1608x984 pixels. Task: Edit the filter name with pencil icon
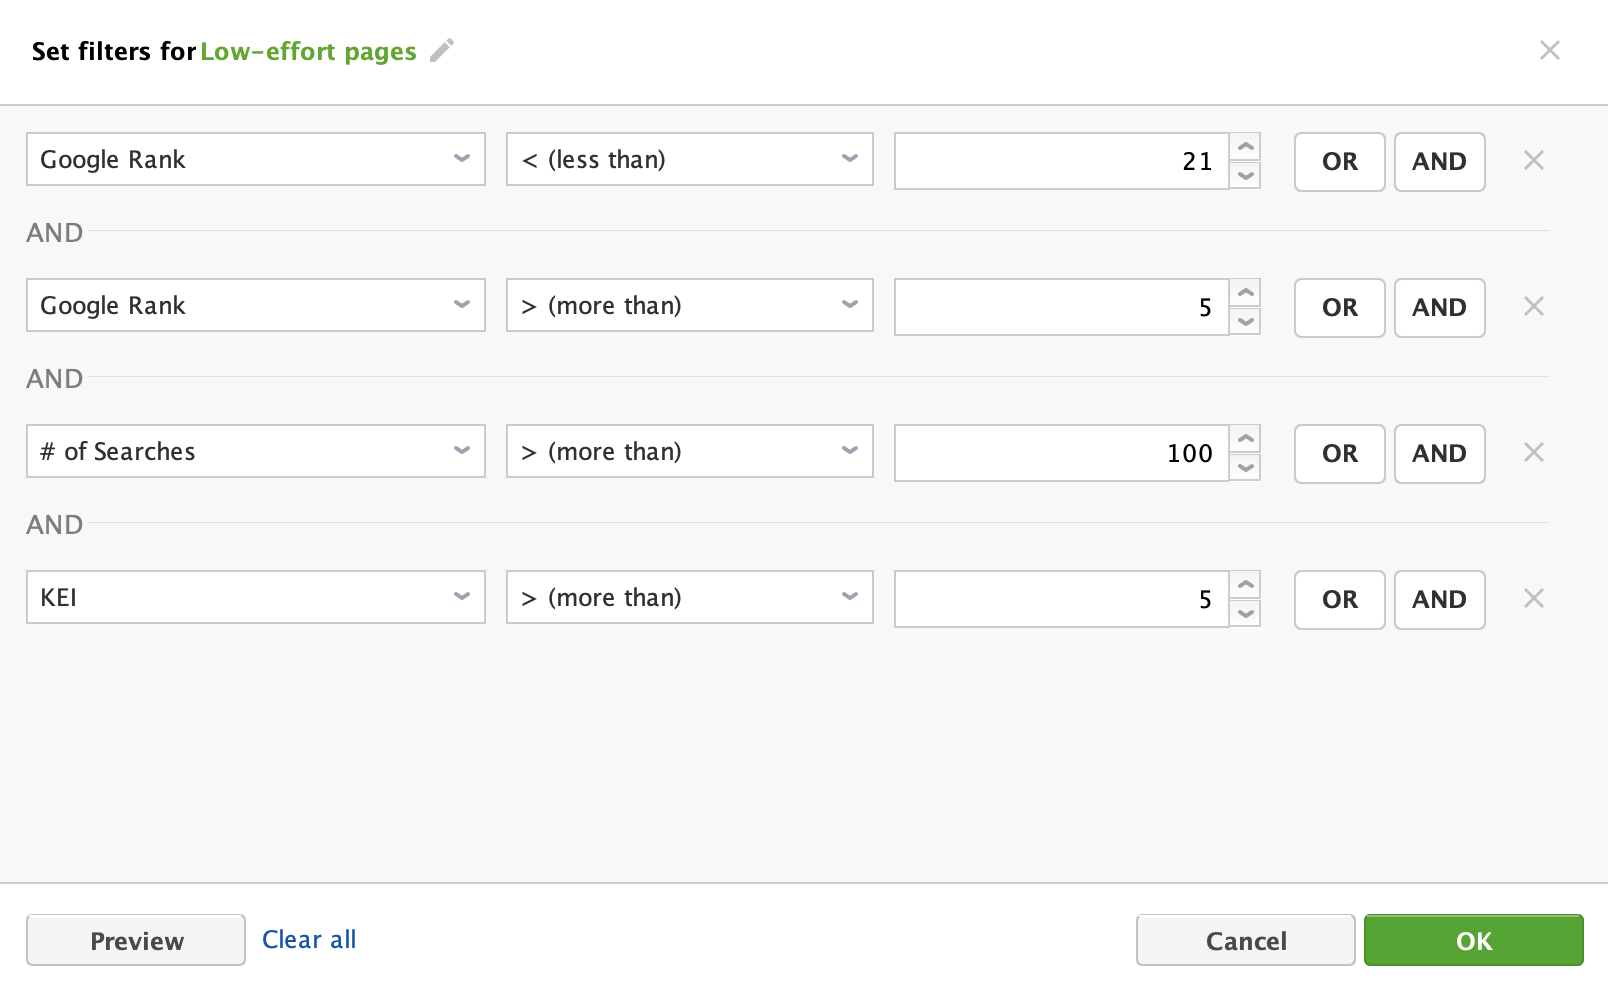(442, 50)
